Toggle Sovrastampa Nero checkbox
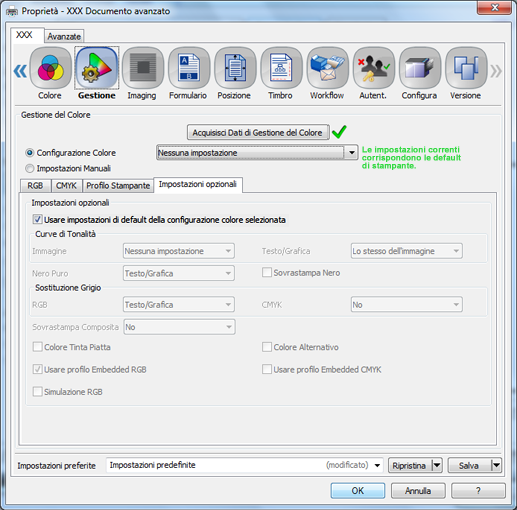 [267, 273]
